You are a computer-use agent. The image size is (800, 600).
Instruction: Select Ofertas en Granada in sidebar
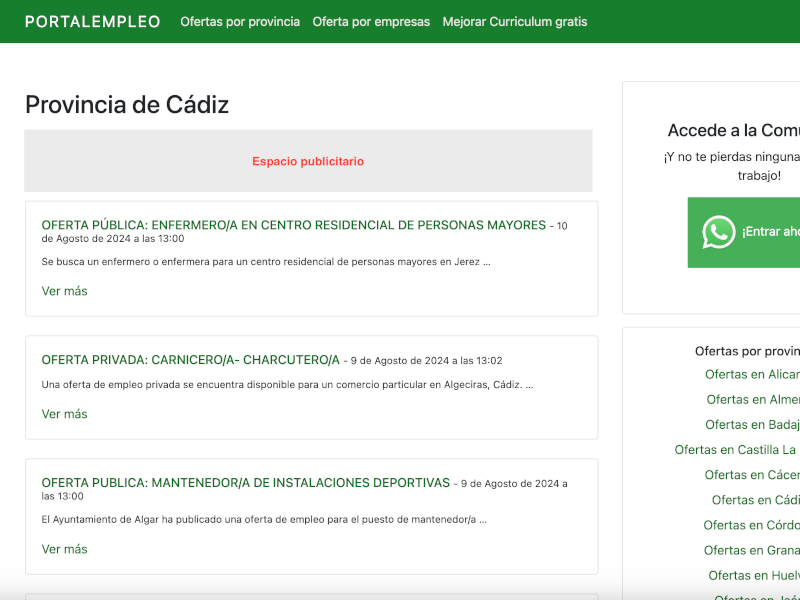coord(751,550)
